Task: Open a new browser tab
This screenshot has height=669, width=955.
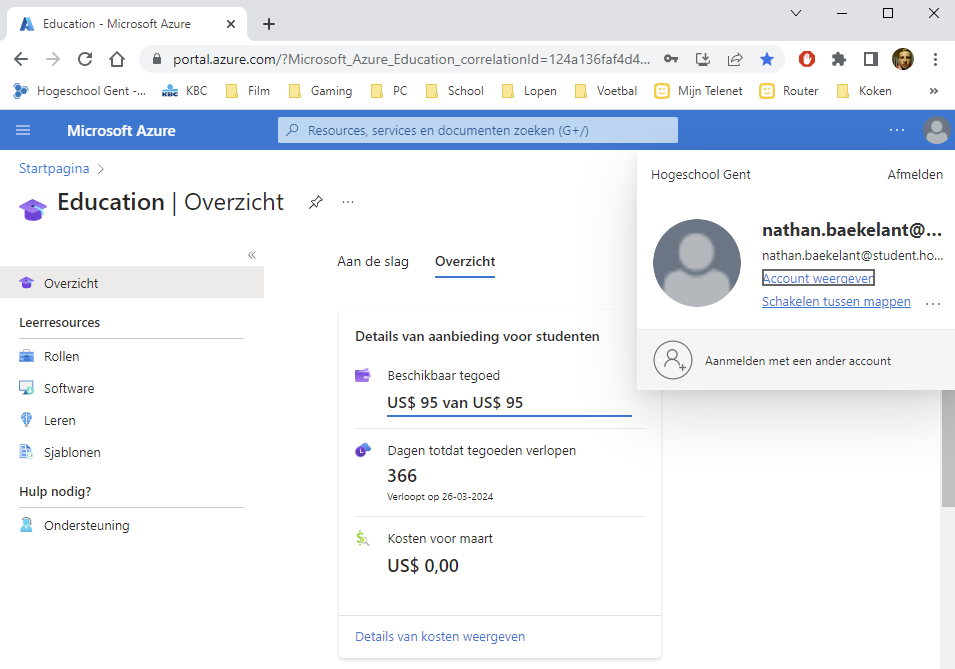Action: click(269, 24)
